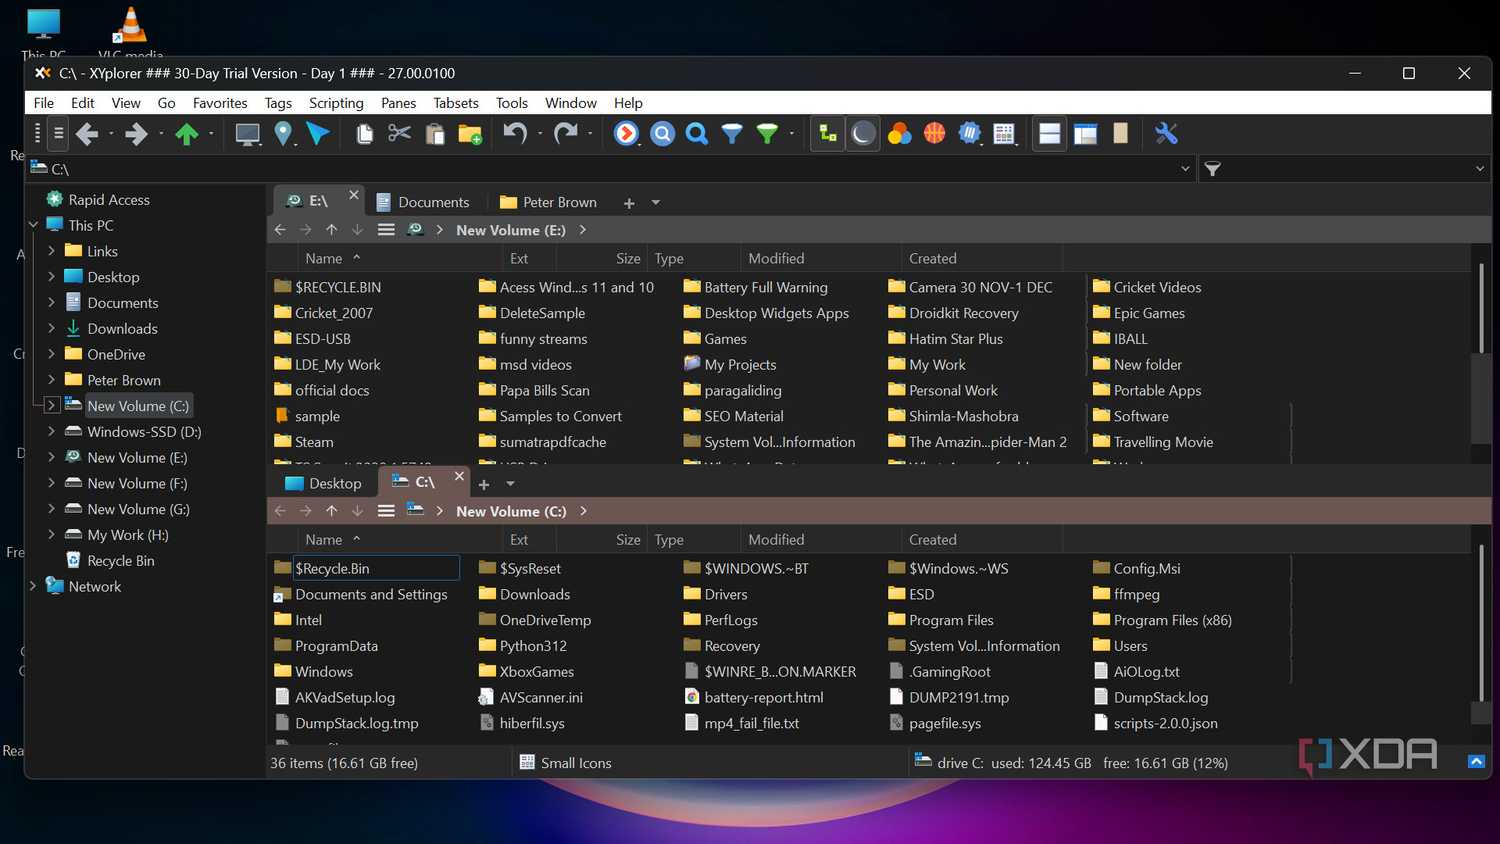Open the Scripting menu
Screen dimensions: 1500x844
(x=336, y=103)
